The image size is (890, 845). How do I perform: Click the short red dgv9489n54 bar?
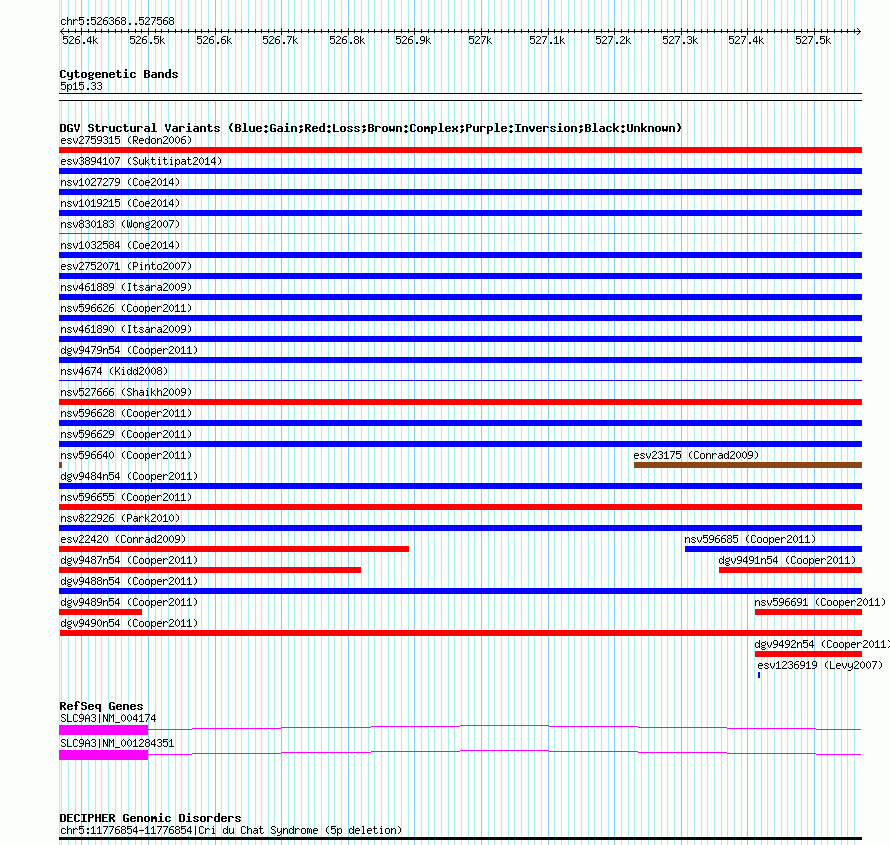pos(100,612)
